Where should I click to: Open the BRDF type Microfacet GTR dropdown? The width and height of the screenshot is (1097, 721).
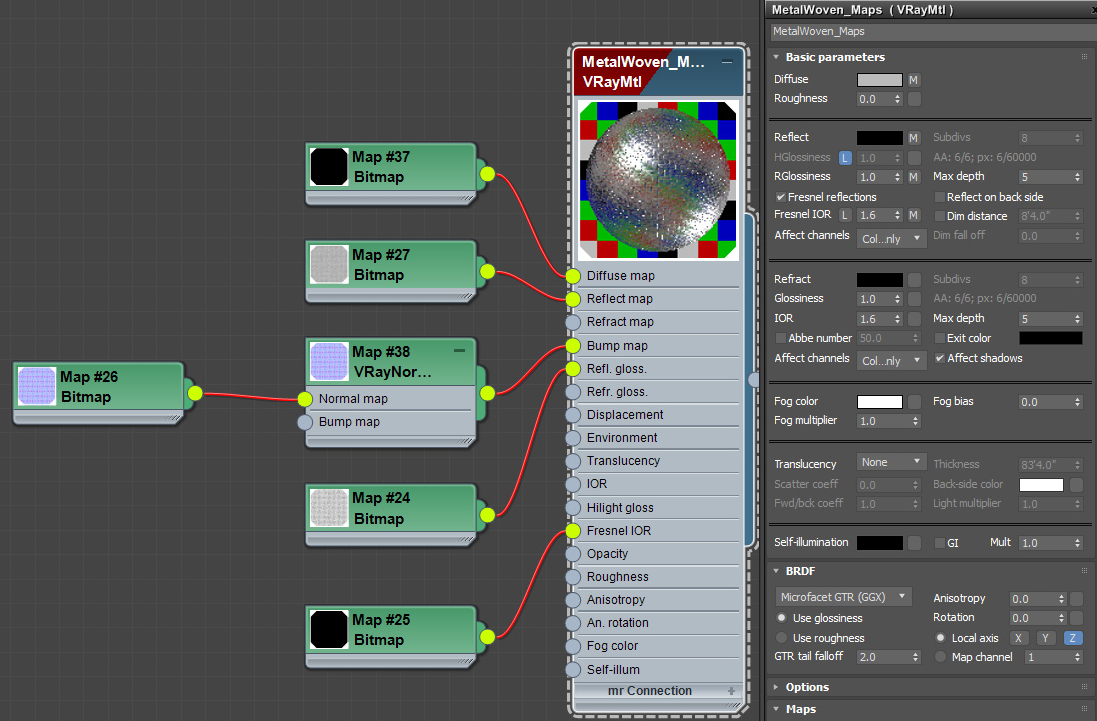click(844, 597)
